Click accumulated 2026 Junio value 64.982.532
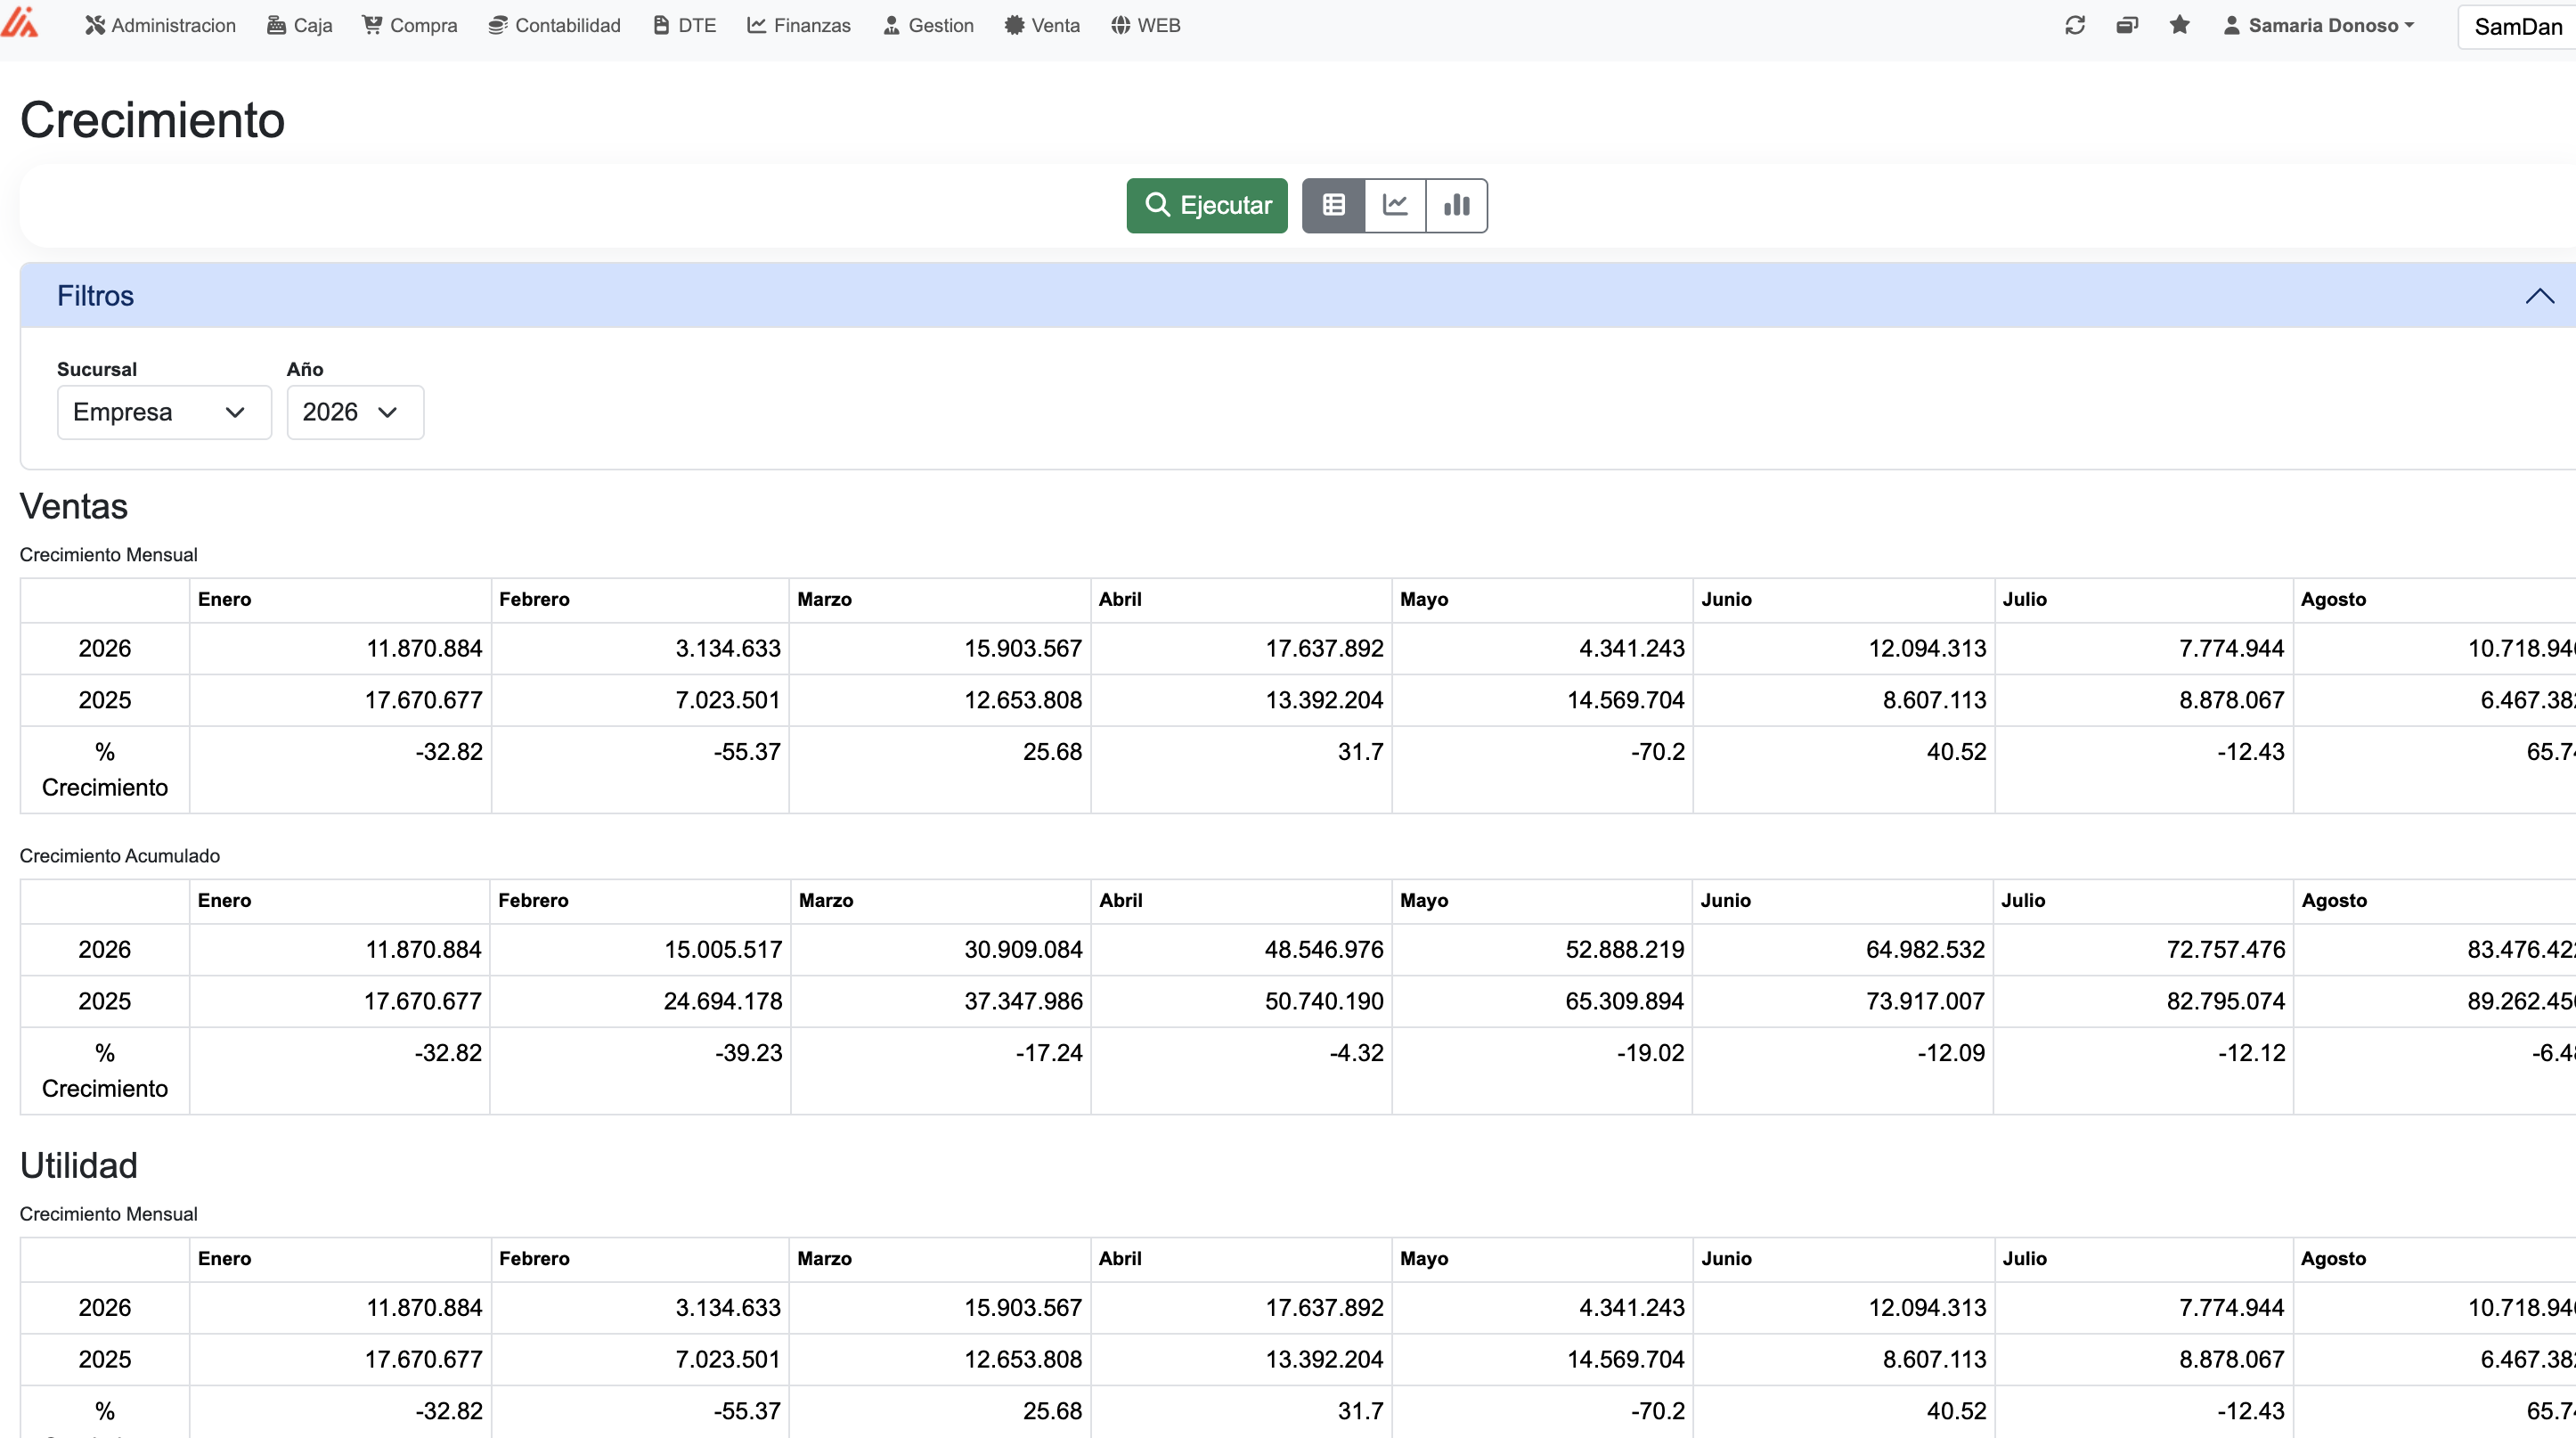 coord(1925,949)
